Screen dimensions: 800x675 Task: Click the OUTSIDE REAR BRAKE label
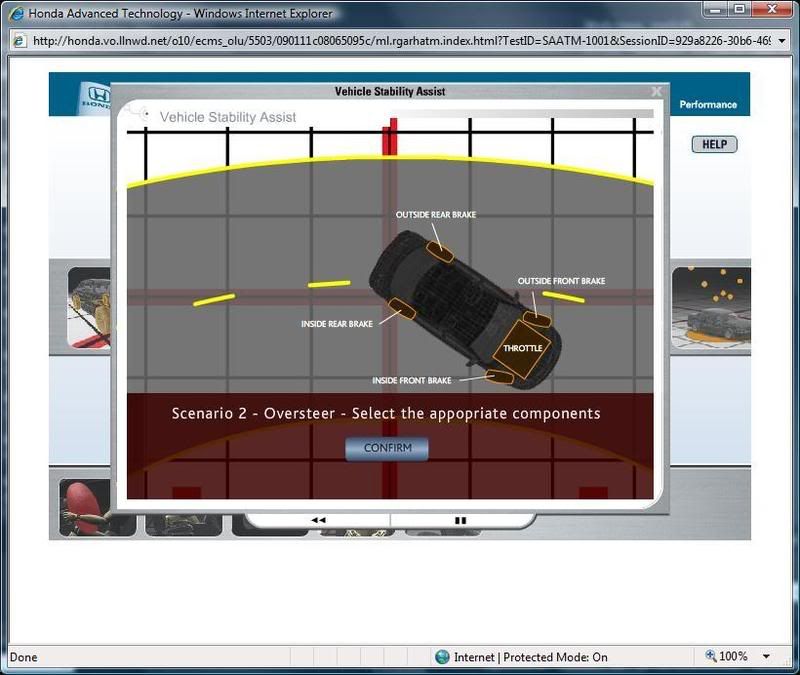[x=436, y=215]
